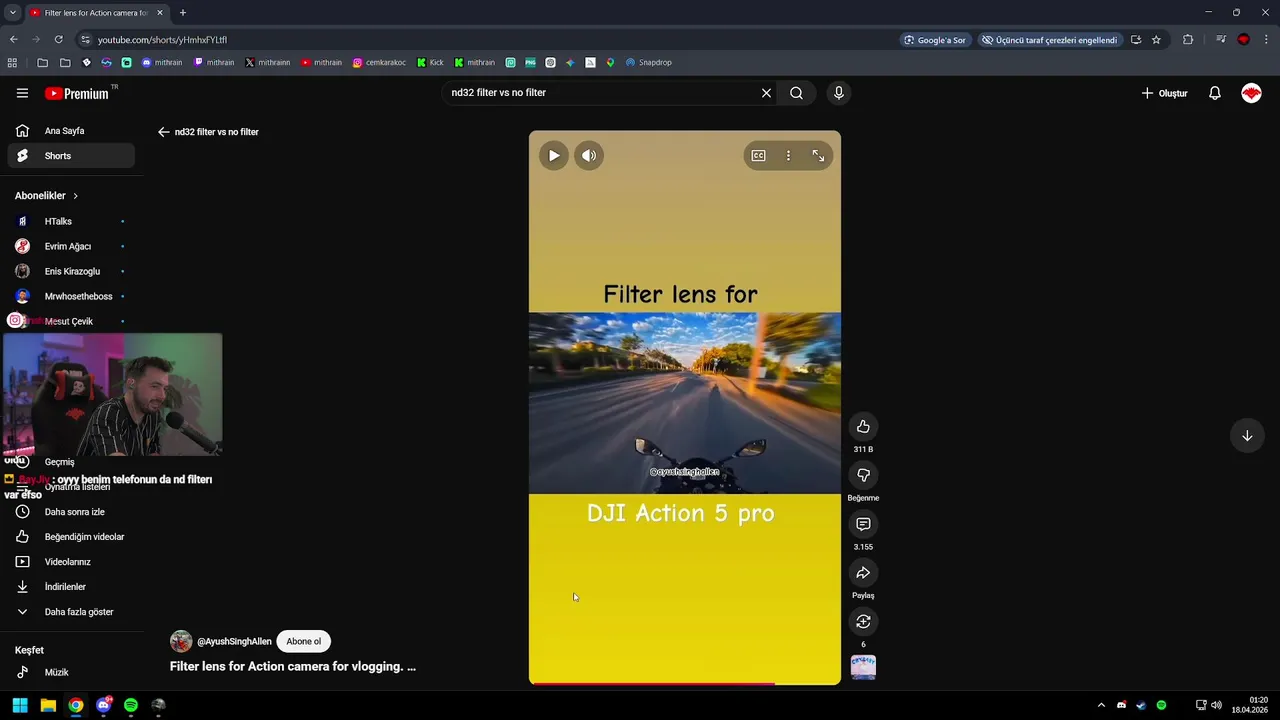Dislike the Short (Beğenme)
Viewport: 1280px width, 720px height.
(x=863, y=475)
